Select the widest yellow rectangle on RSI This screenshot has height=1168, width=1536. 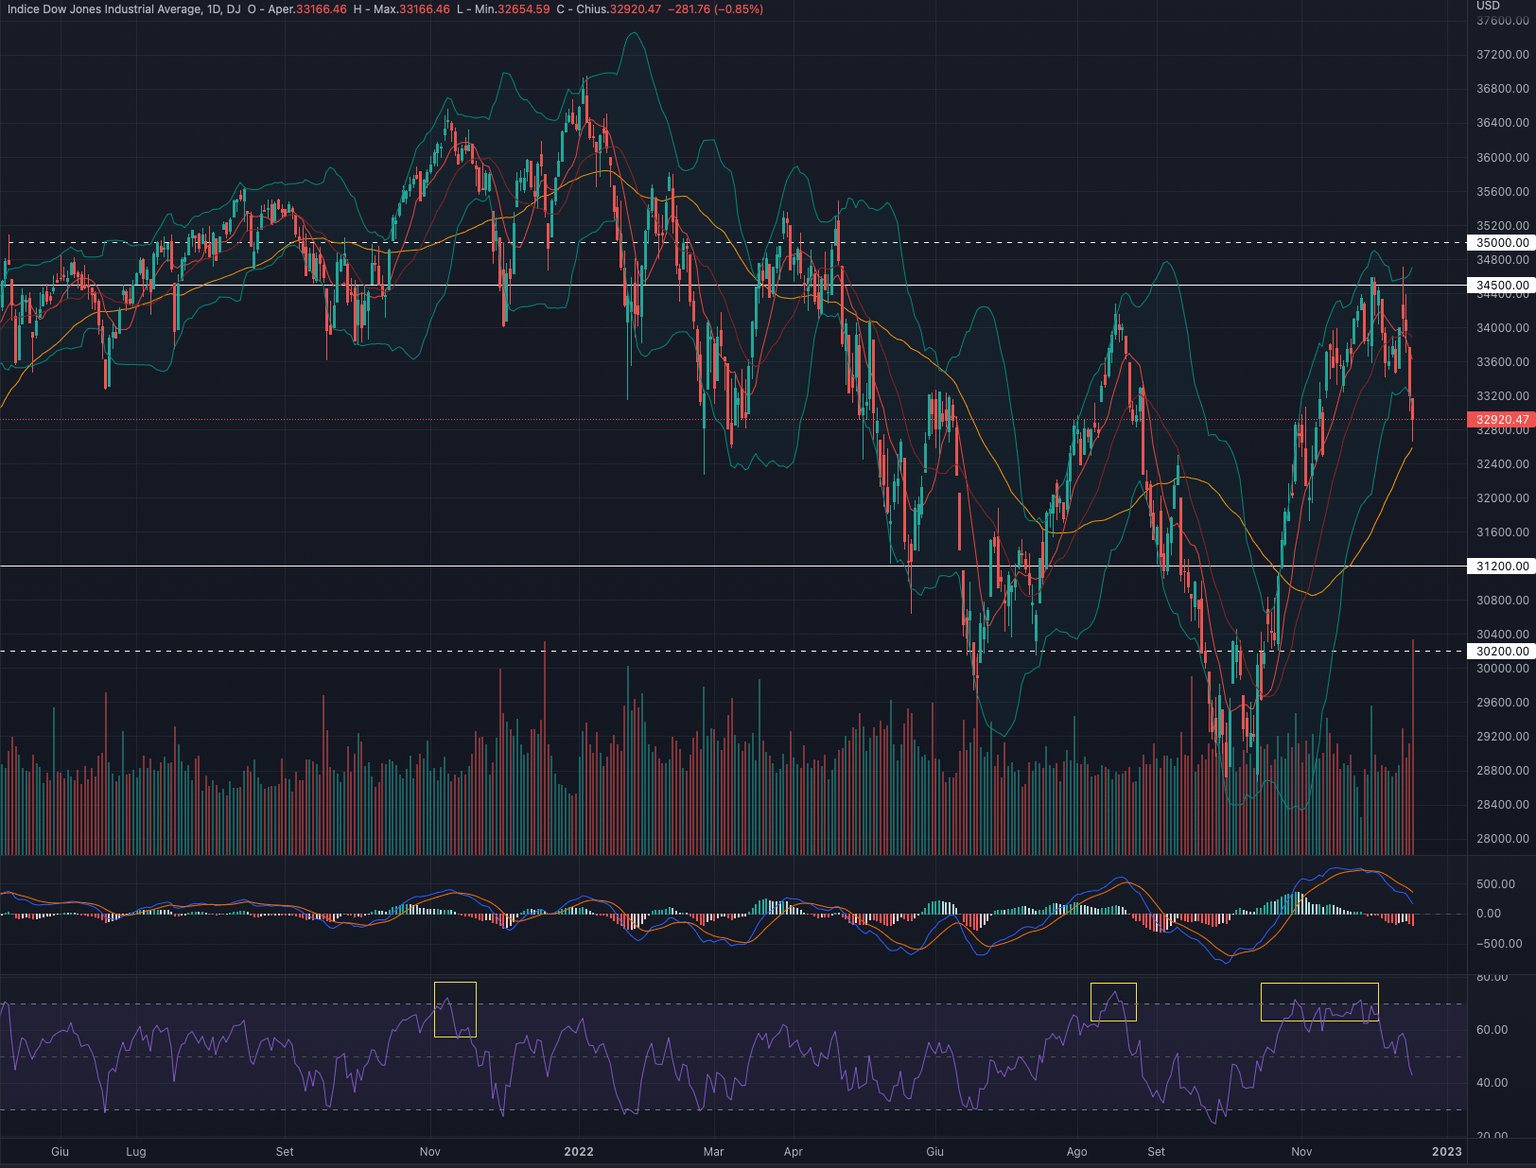click(x=1319, y=1002)
